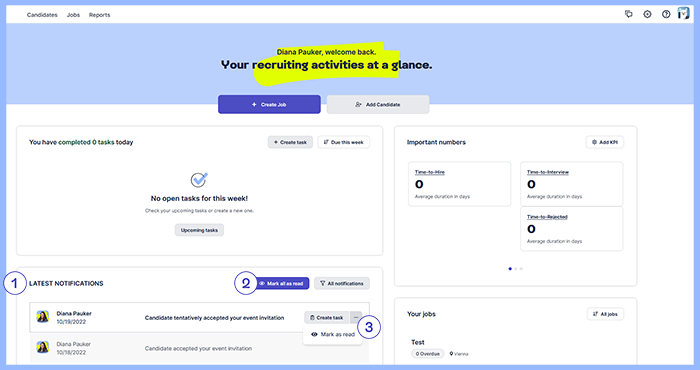Open the three-dot menu on first notification

tap(356, 318)
